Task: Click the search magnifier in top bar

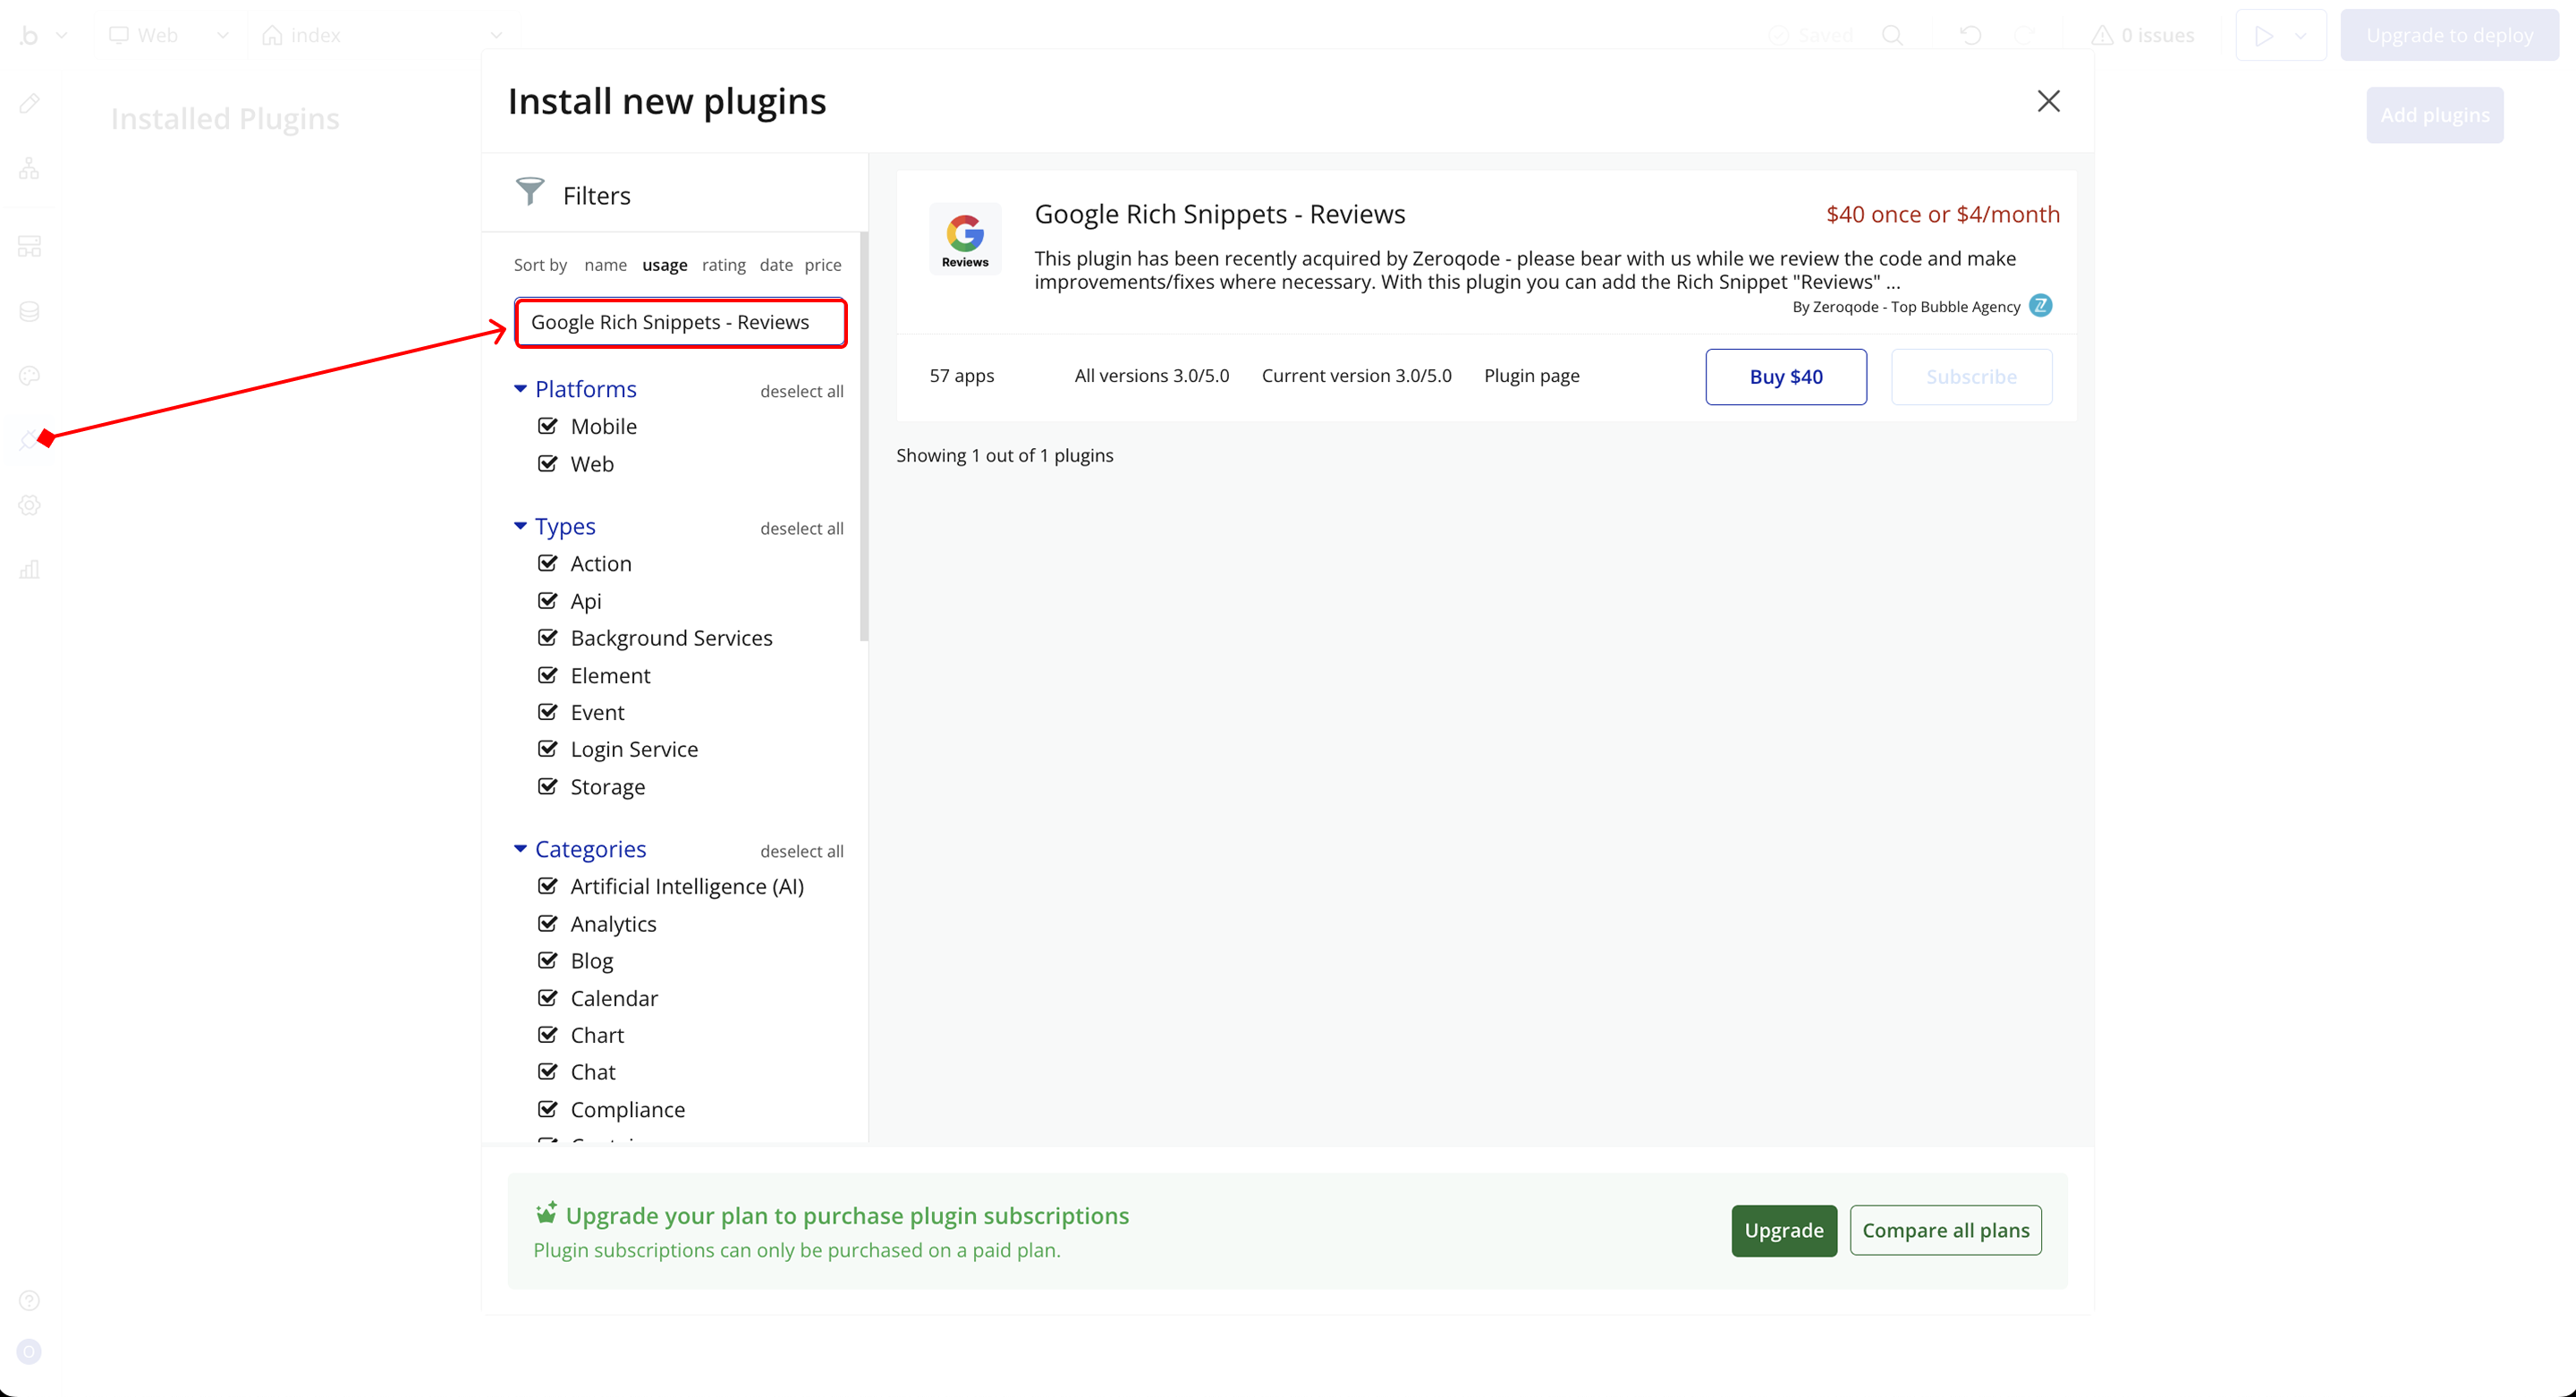Action: coord(1892,35)
